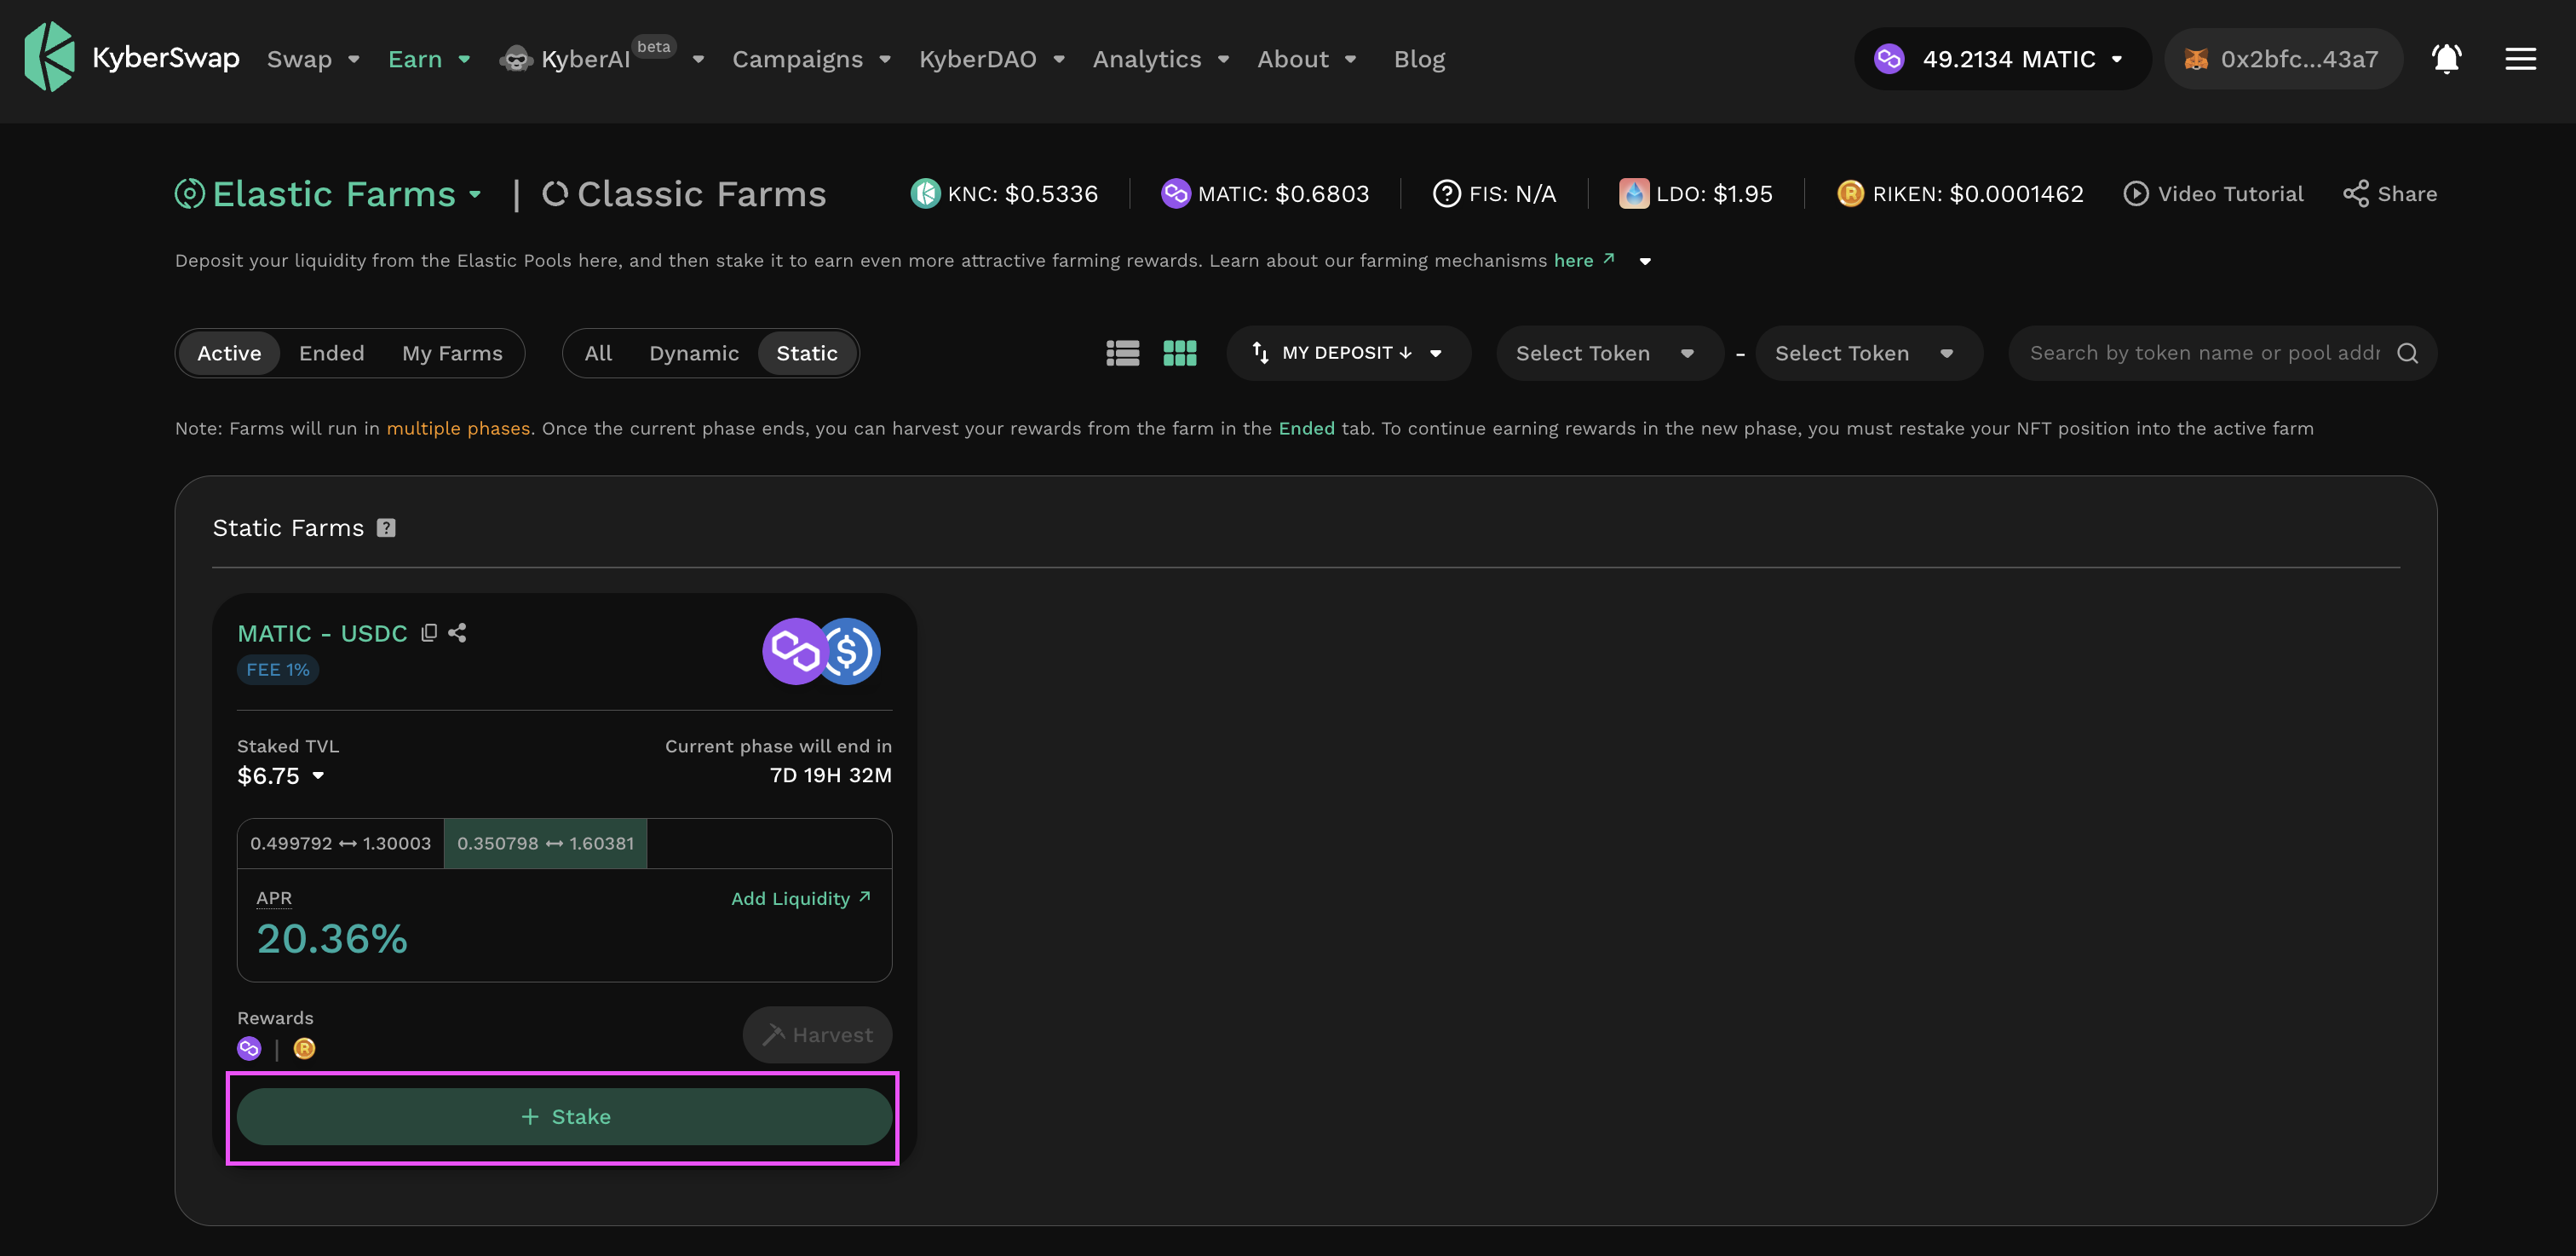Select the All farm type filter
Image resolution: width=2576 pixels, height=1256 pixels.
coord(598,353)
